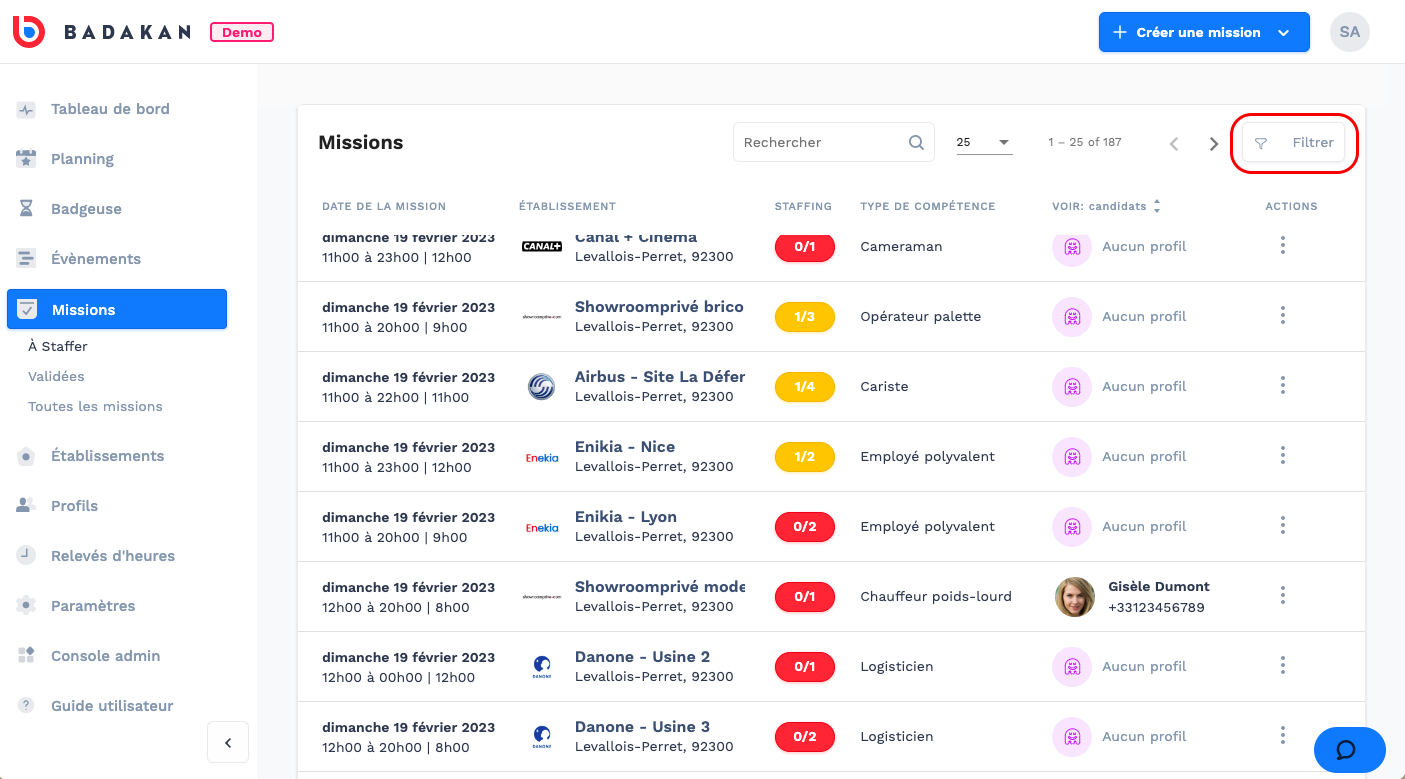Toggle the VOIR: candidats sort selector
The width and height of the screenshot is (1405, 779).
point(1106,206)
